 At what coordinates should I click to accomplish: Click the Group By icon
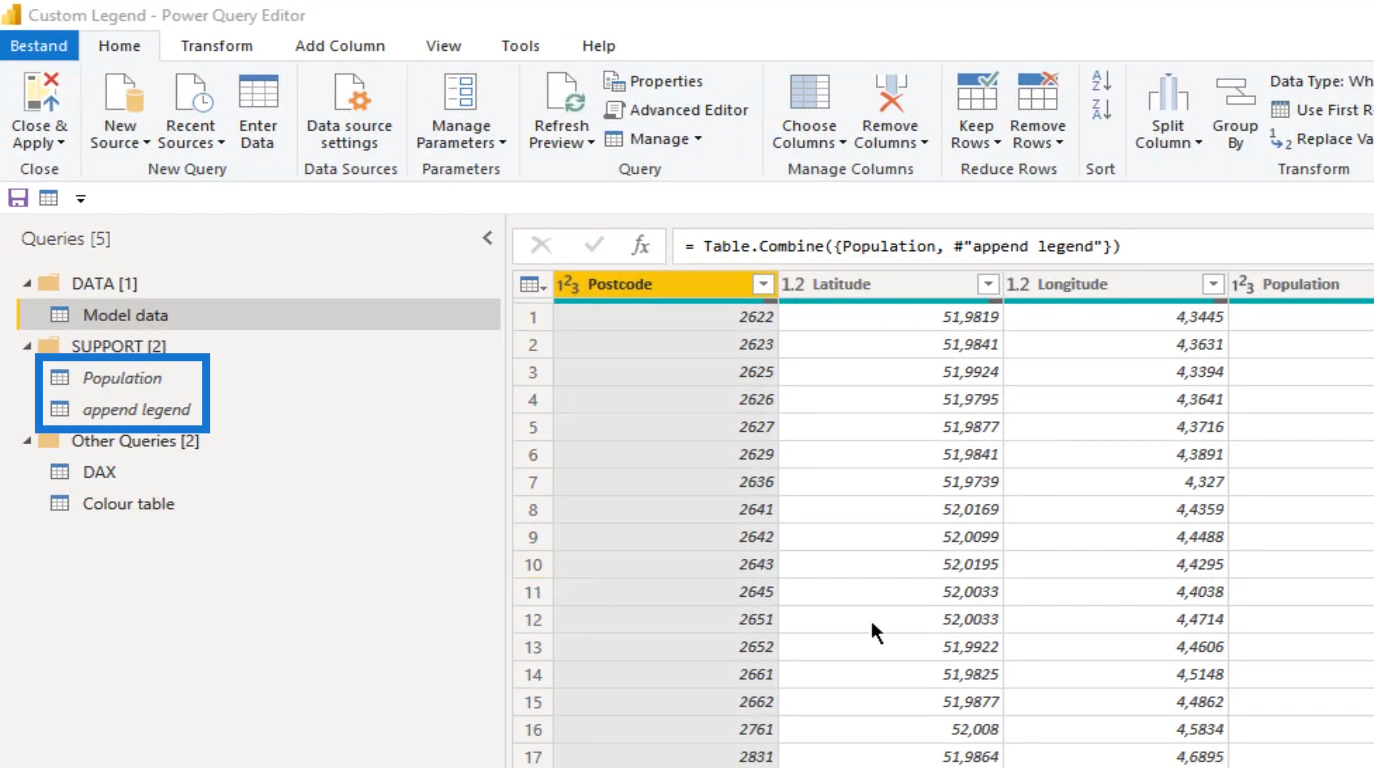click(1235, 92)
